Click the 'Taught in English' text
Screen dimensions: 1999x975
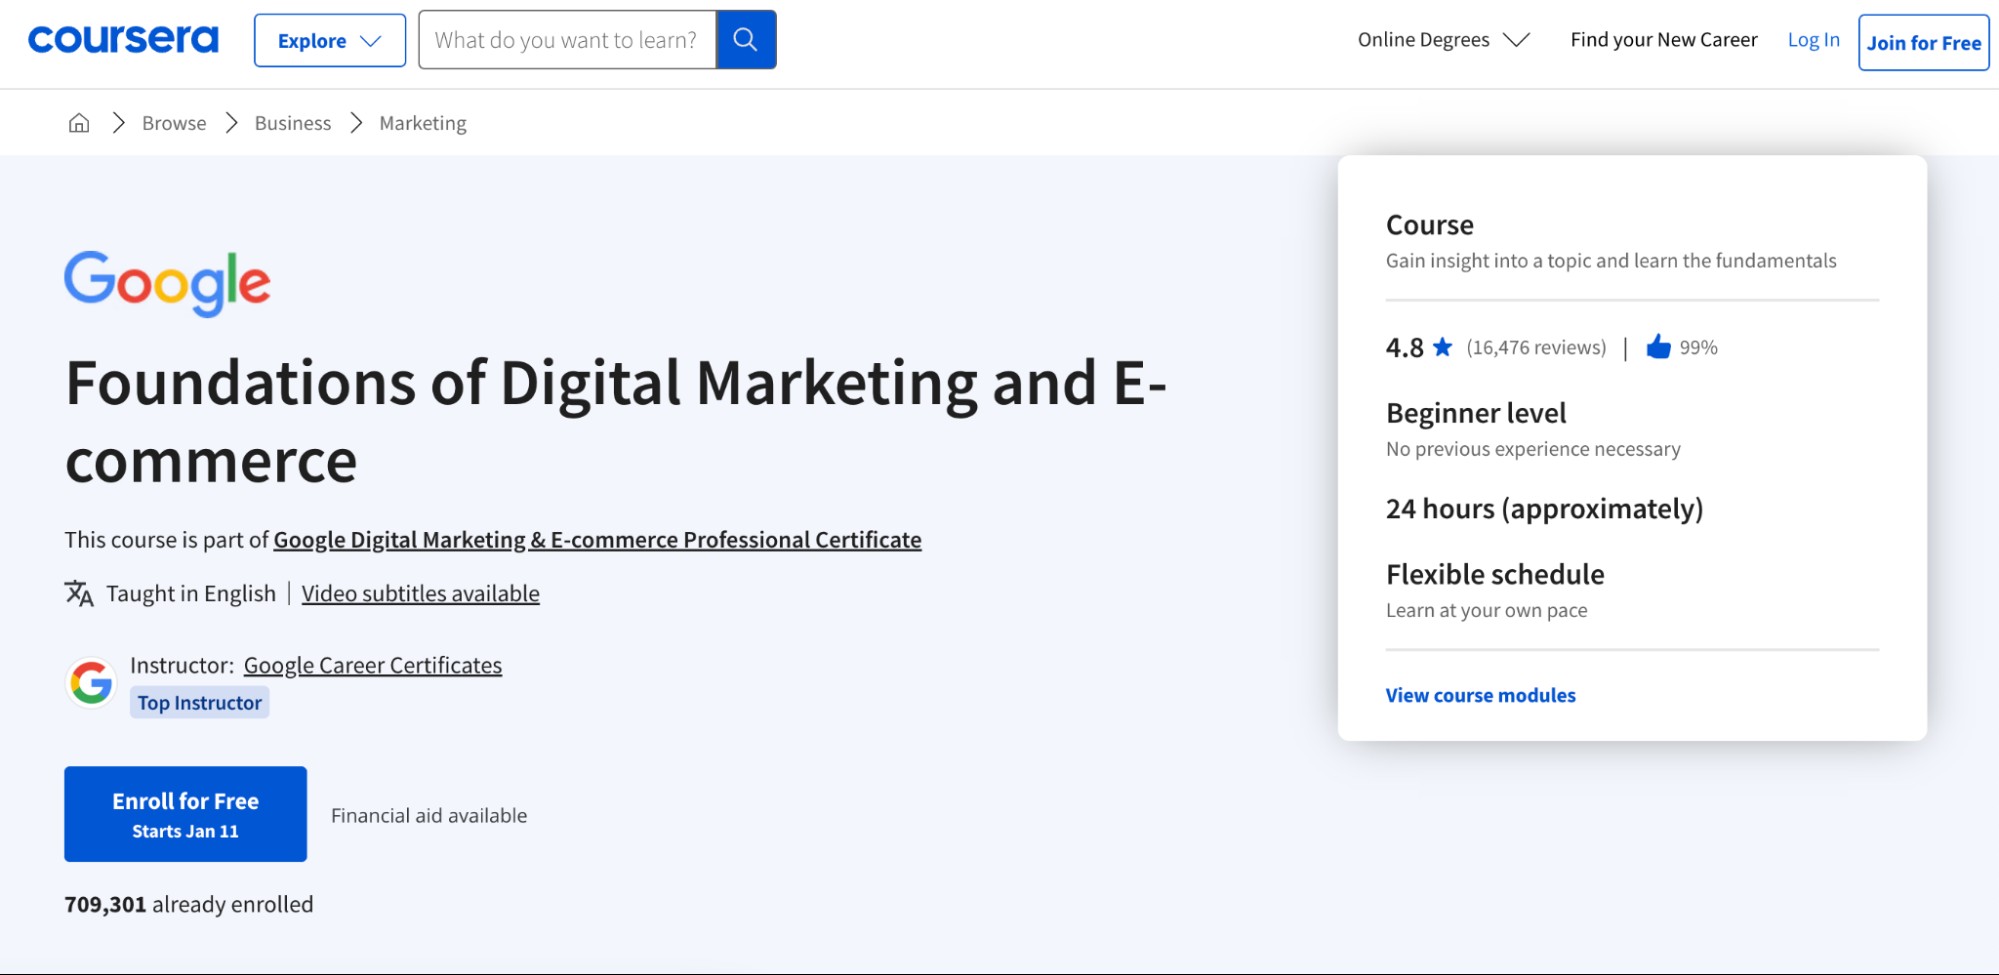pyautogui.click(x=191, y=594)
